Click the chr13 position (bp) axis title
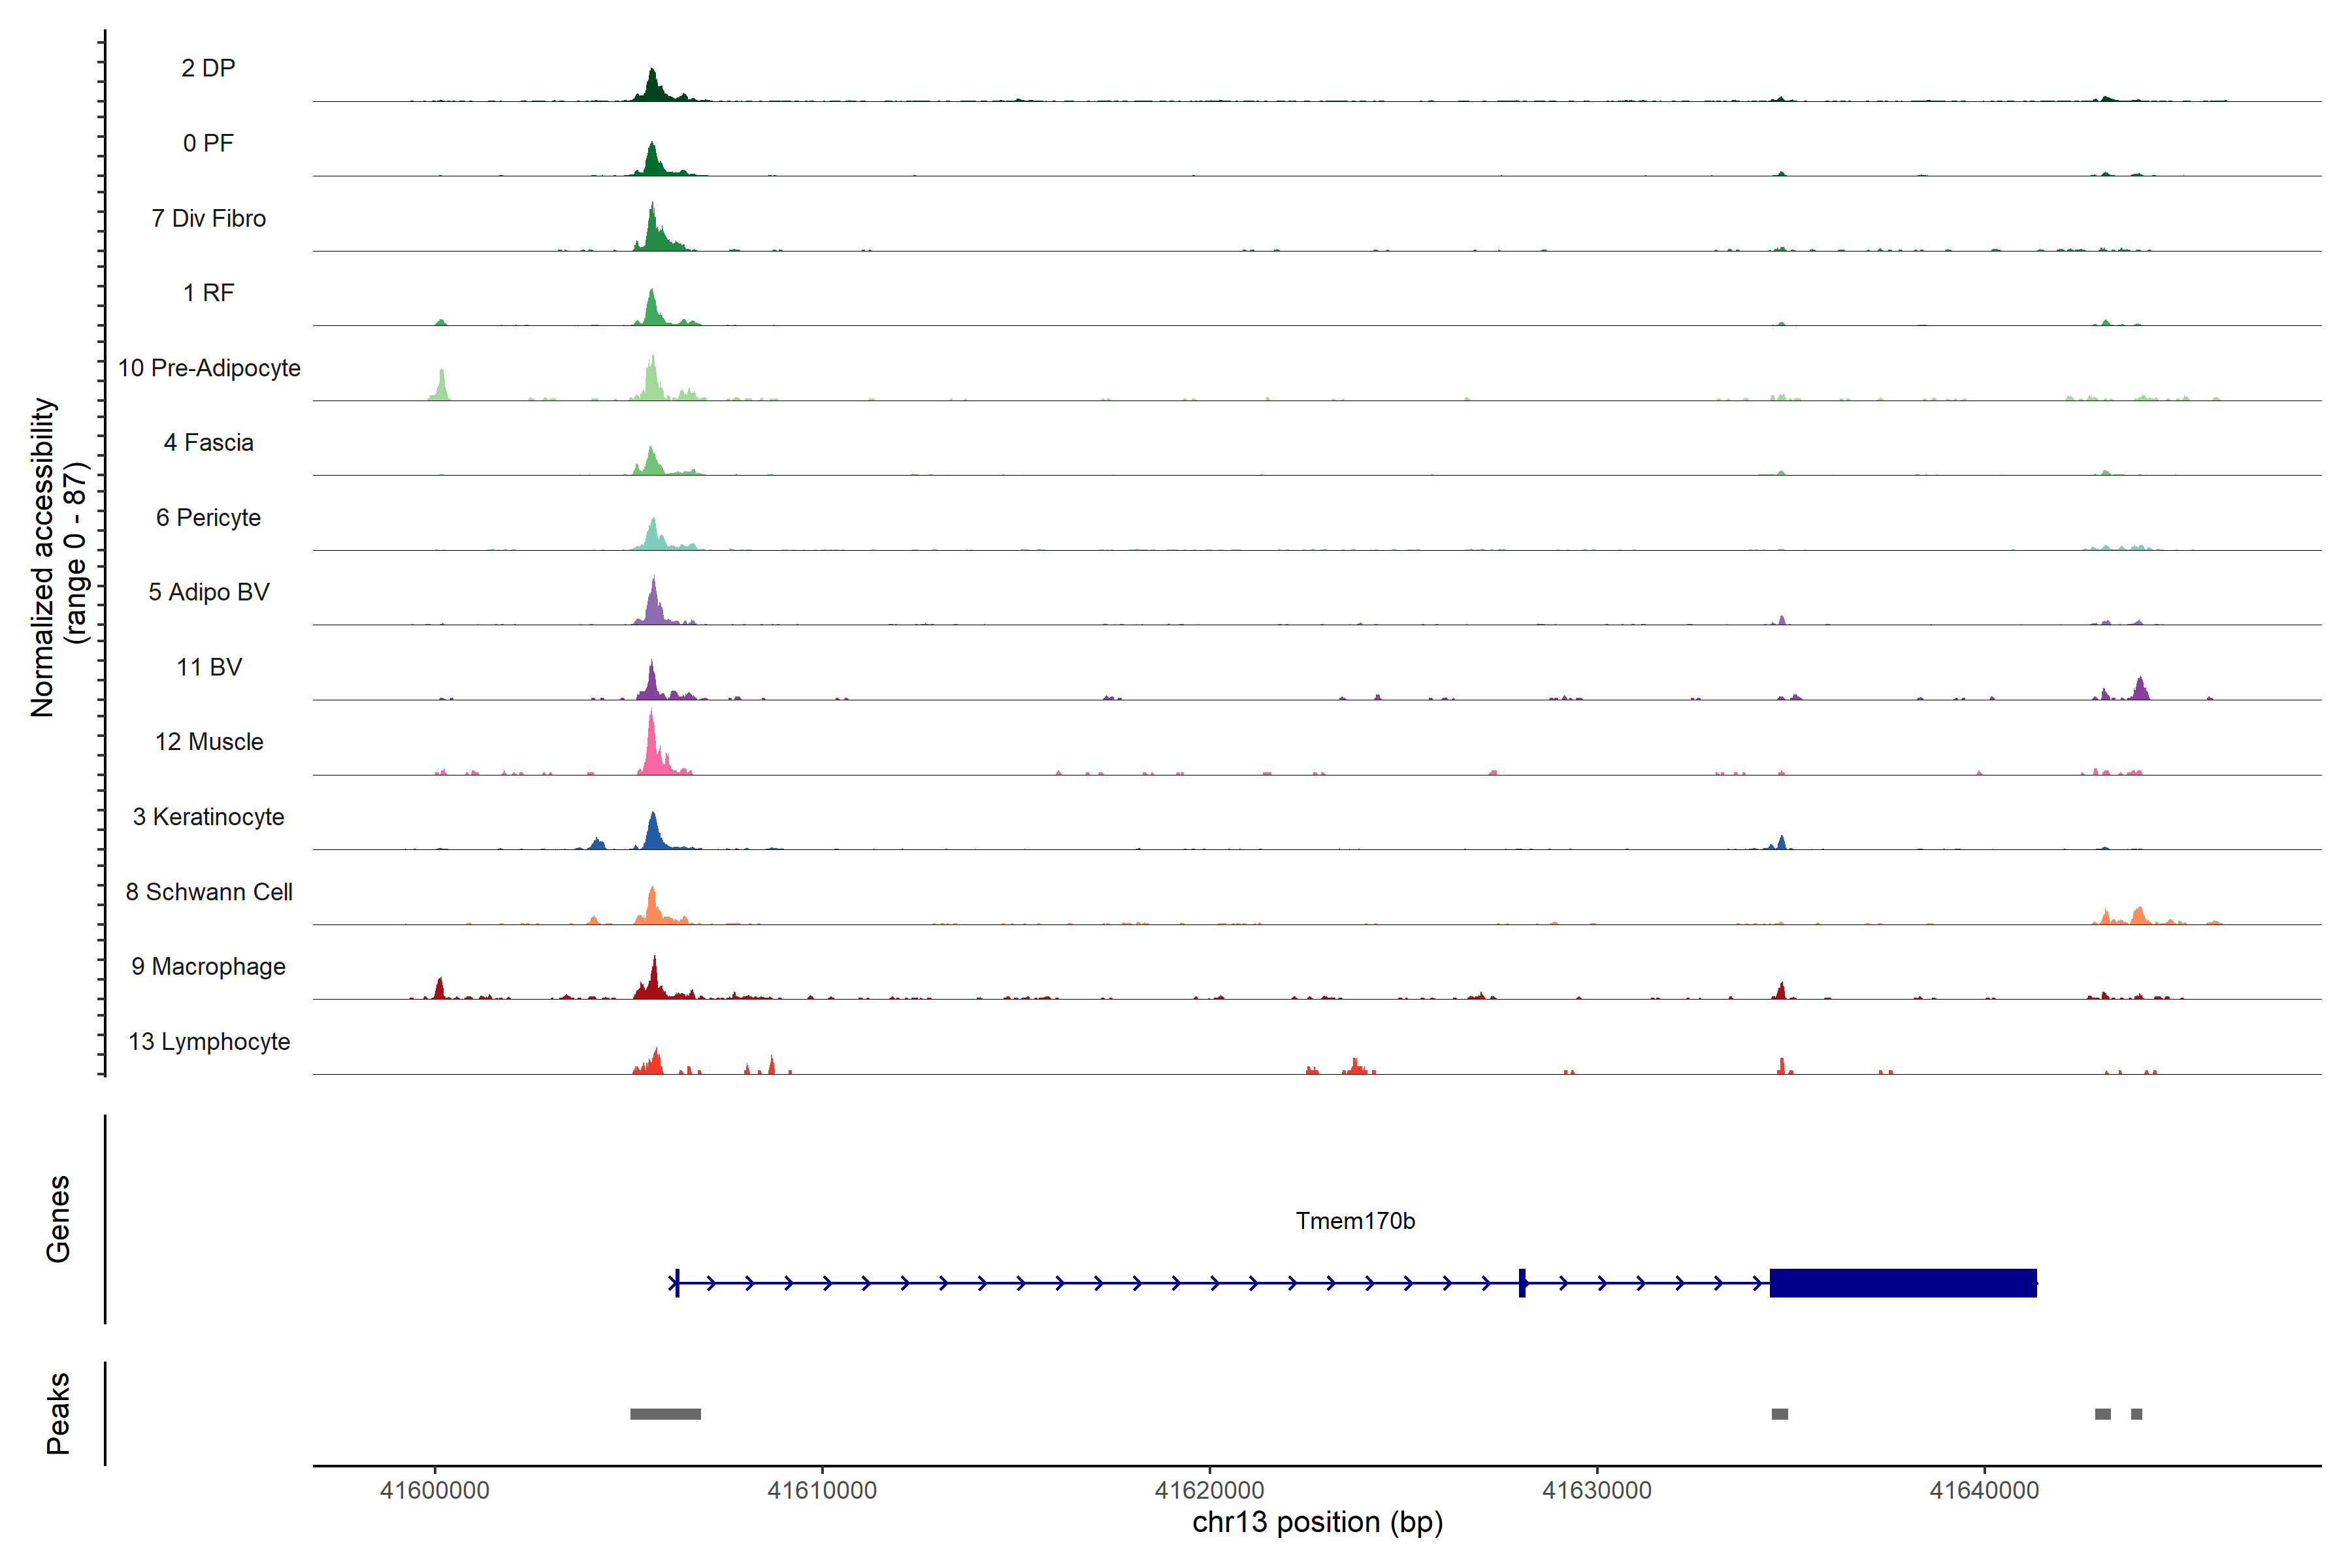Viewport: 2352px width, 1568px height. pos(1317,1522)
